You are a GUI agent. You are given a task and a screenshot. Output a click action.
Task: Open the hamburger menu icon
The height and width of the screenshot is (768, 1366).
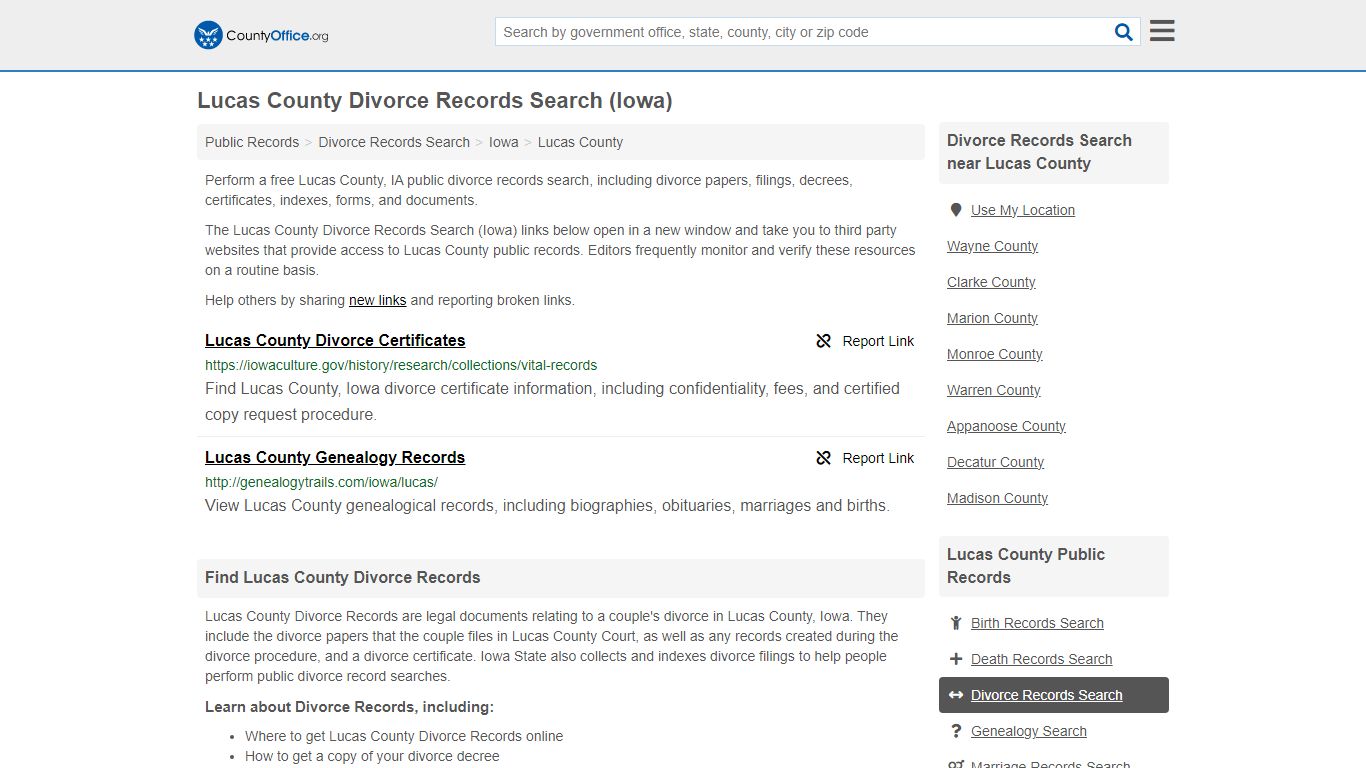click(x=1162, y=31)
